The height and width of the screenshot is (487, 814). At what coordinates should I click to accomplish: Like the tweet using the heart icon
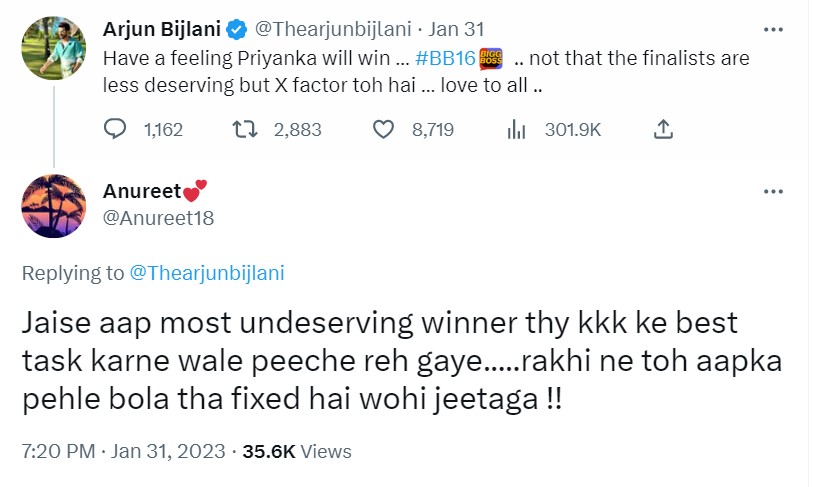(384, 129)
